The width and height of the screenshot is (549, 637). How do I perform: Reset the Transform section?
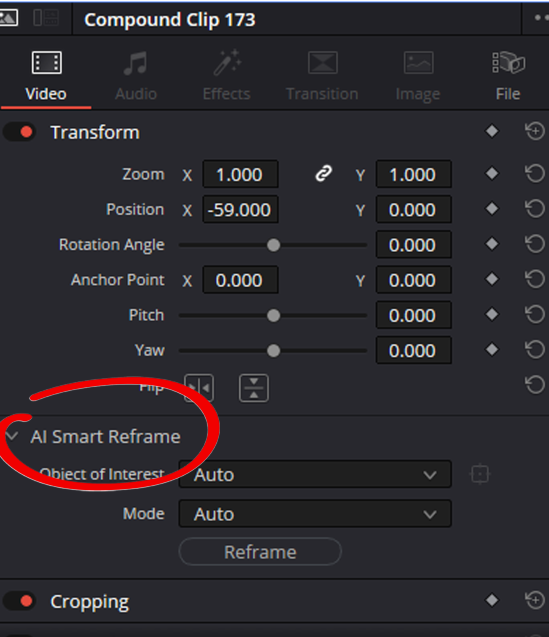535,131
